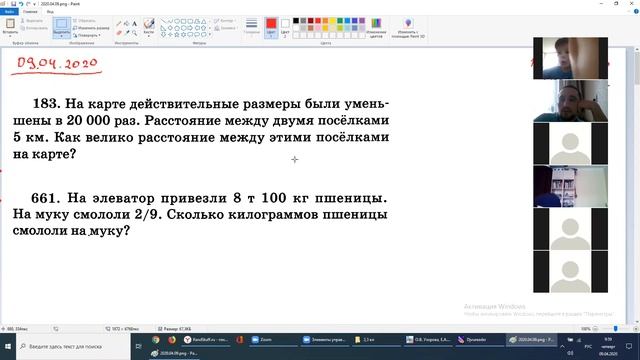640x360 pixels.
Task: Select the Text tool (A)
Action: pyautogui.click(x=134, y=24)
